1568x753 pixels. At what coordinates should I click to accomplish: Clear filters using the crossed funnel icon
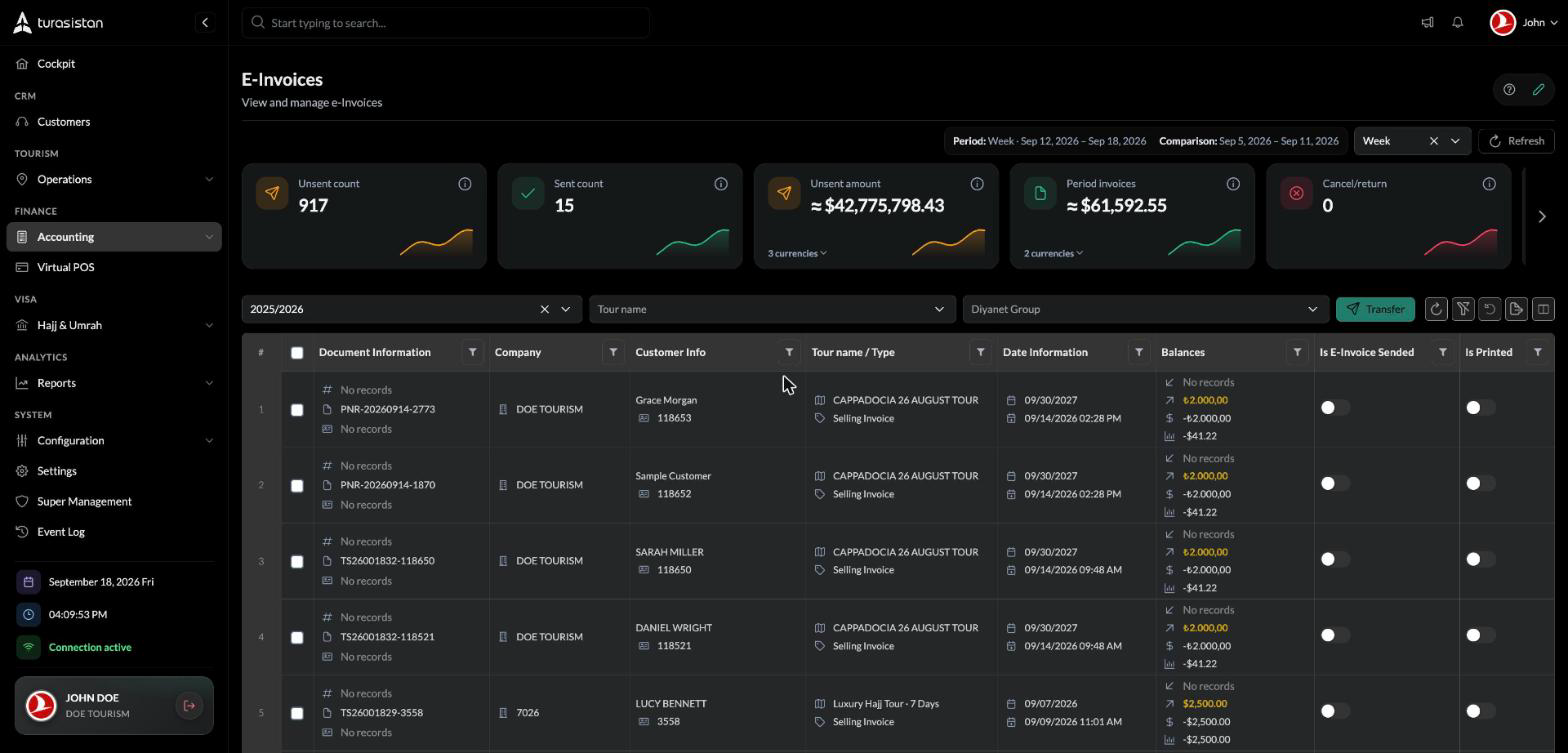pyautogui.click(x=1463, y=309)
